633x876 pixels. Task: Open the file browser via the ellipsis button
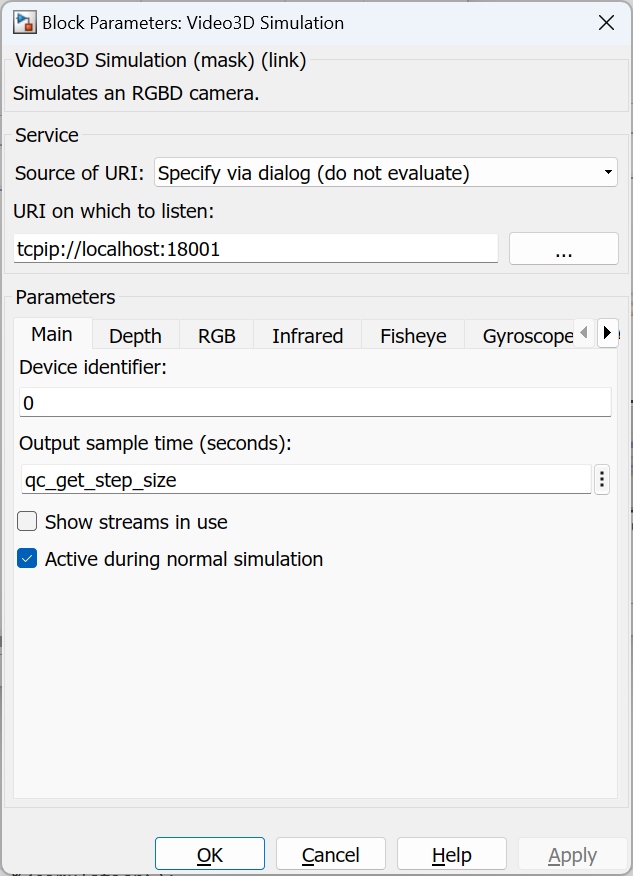coord(563,248)
